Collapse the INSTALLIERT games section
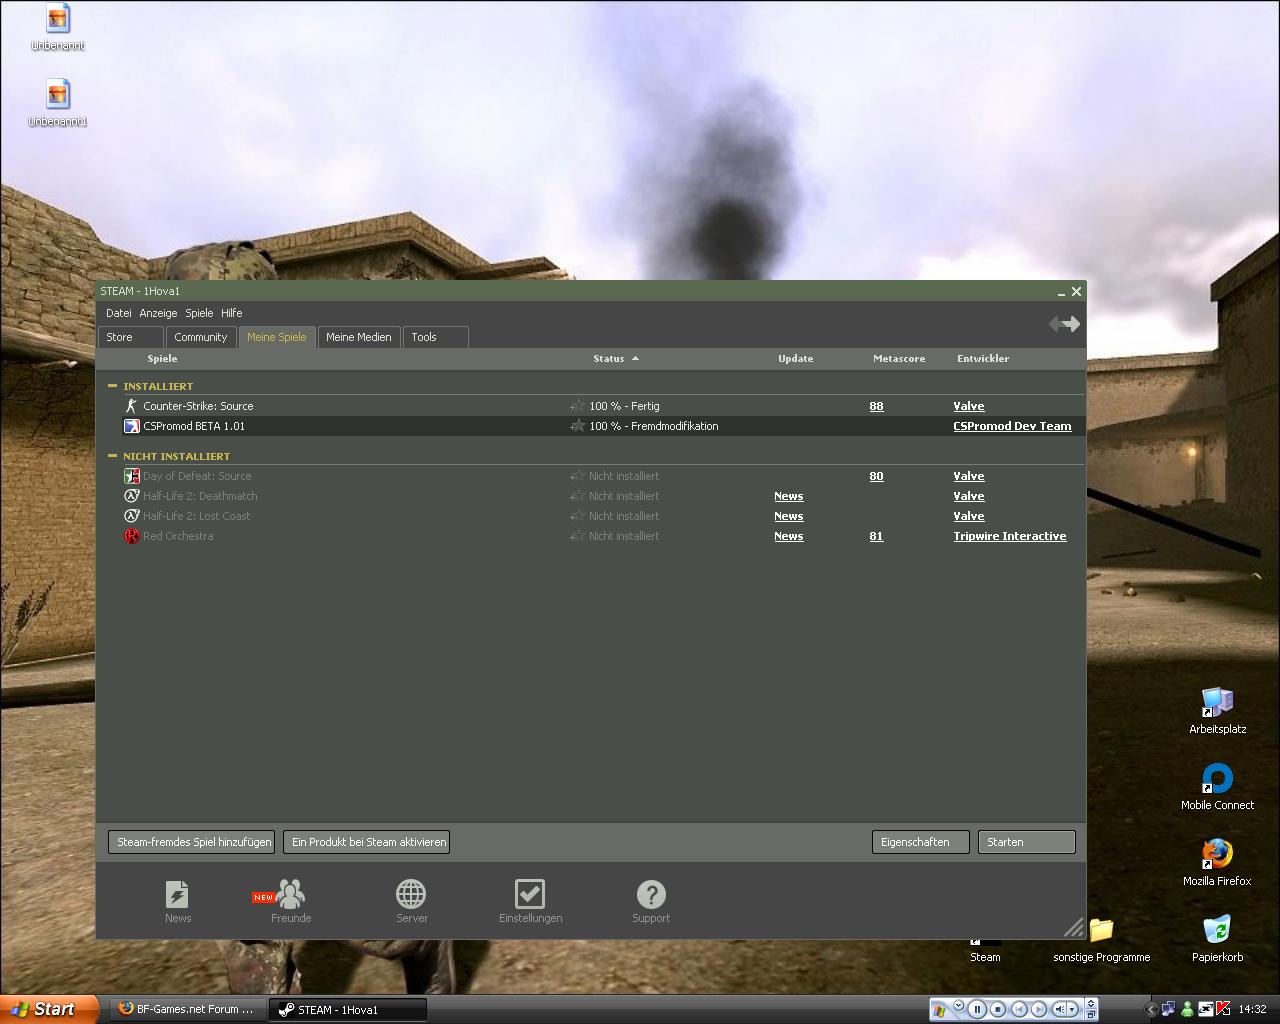 pyautogui.click(x=112, y=386)
